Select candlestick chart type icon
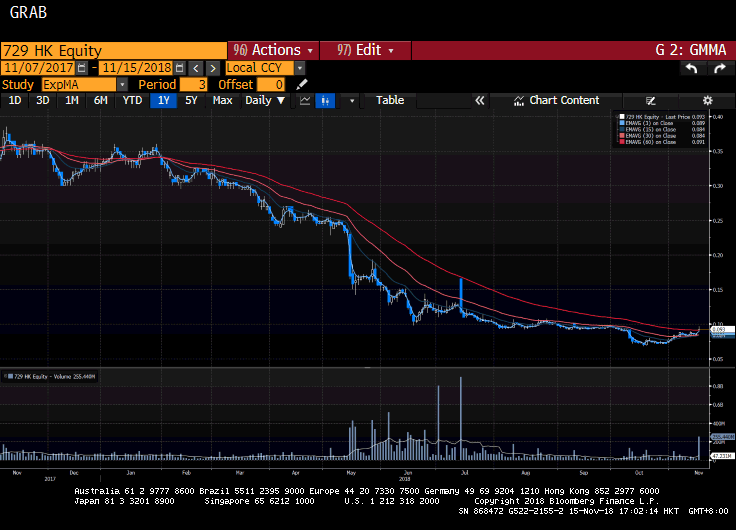 pyautogui.click(x=325, y=100)
